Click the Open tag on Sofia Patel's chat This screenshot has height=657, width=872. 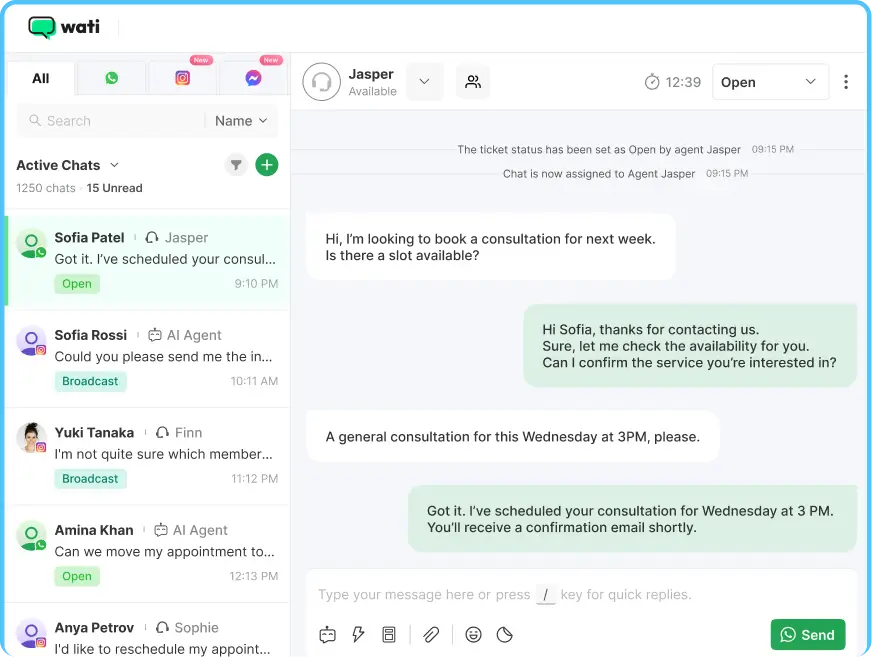[77, 284]
